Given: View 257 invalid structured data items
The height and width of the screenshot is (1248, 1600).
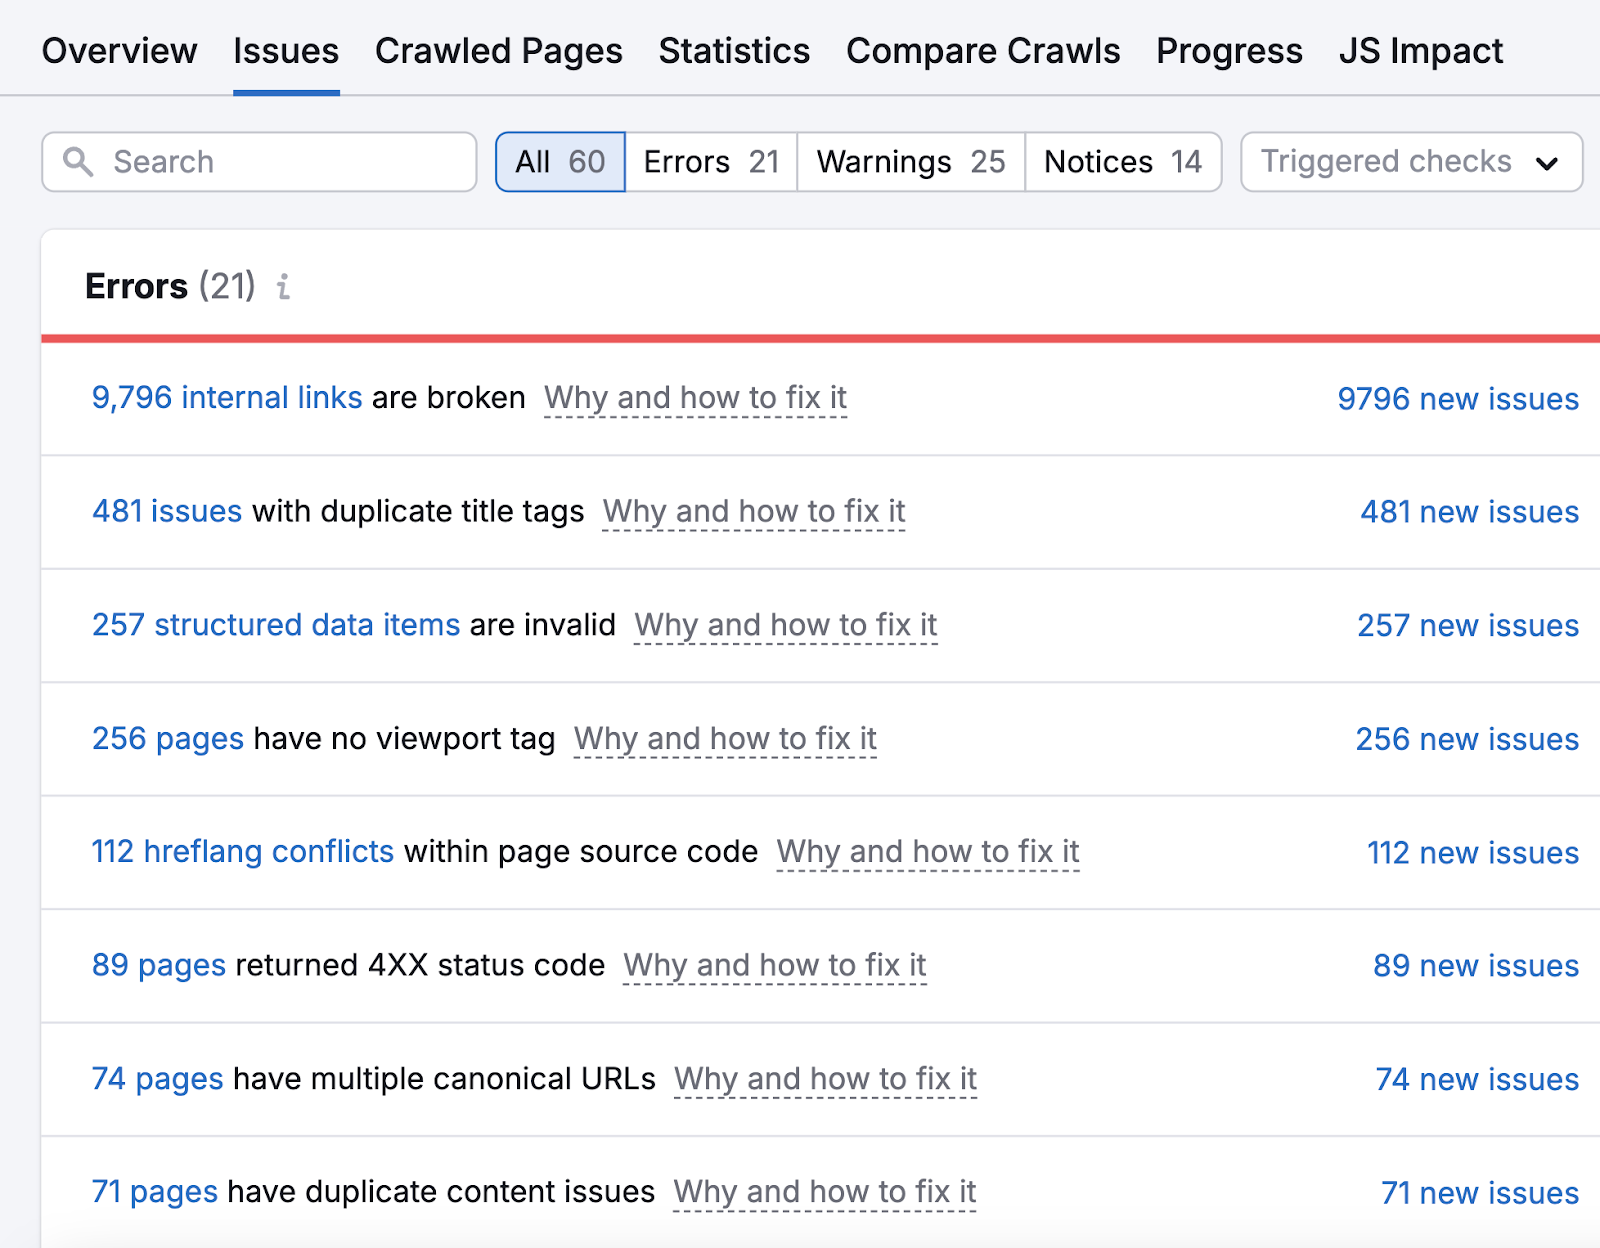Looking at the screenshot, I should (275, 625).
